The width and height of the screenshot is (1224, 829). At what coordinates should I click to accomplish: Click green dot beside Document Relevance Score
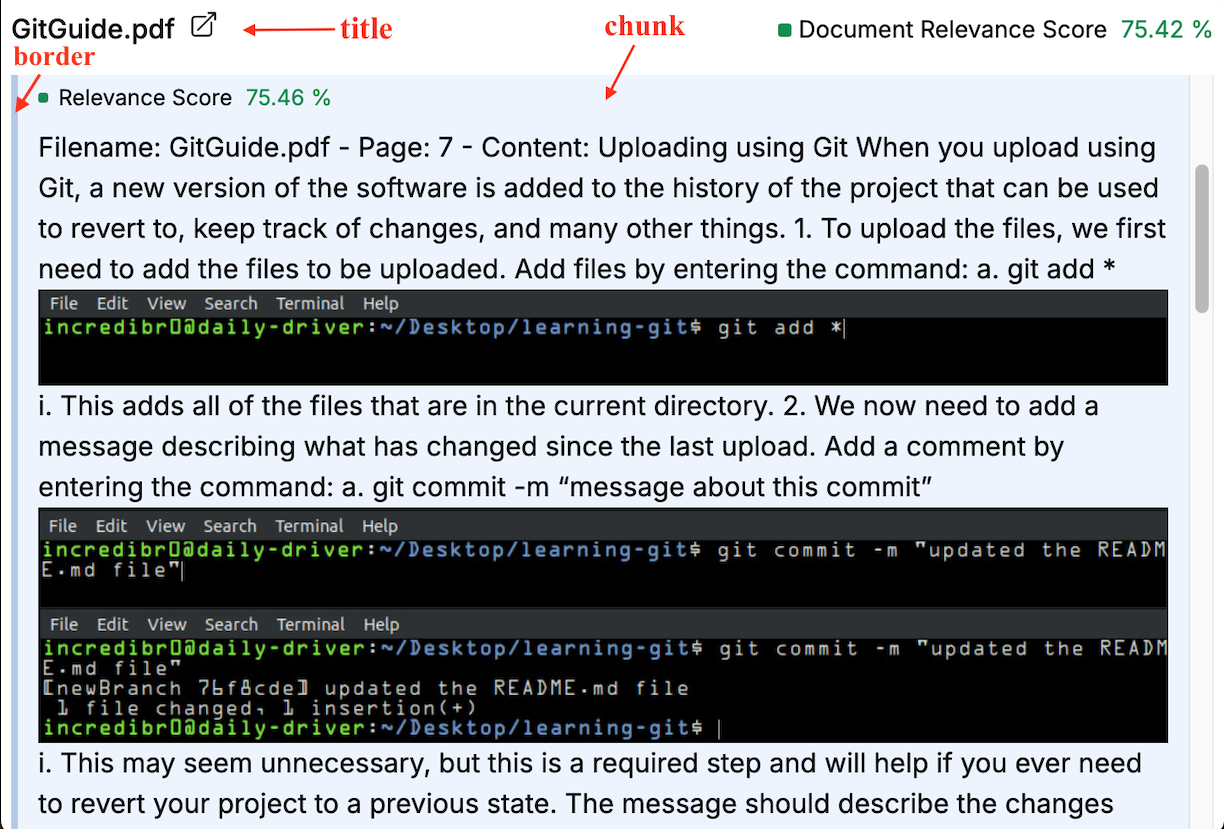pos(785,30)
